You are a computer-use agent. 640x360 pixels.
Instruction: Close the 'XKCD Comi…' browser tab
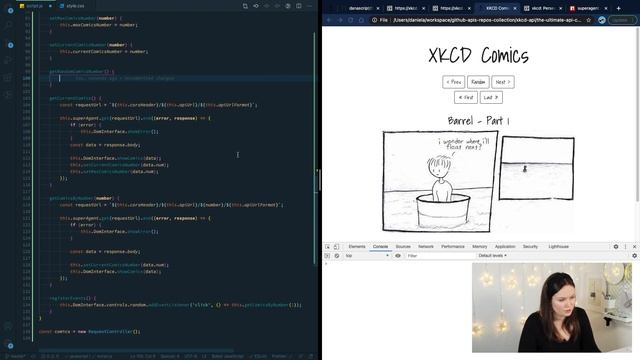(x=515, y=8)
